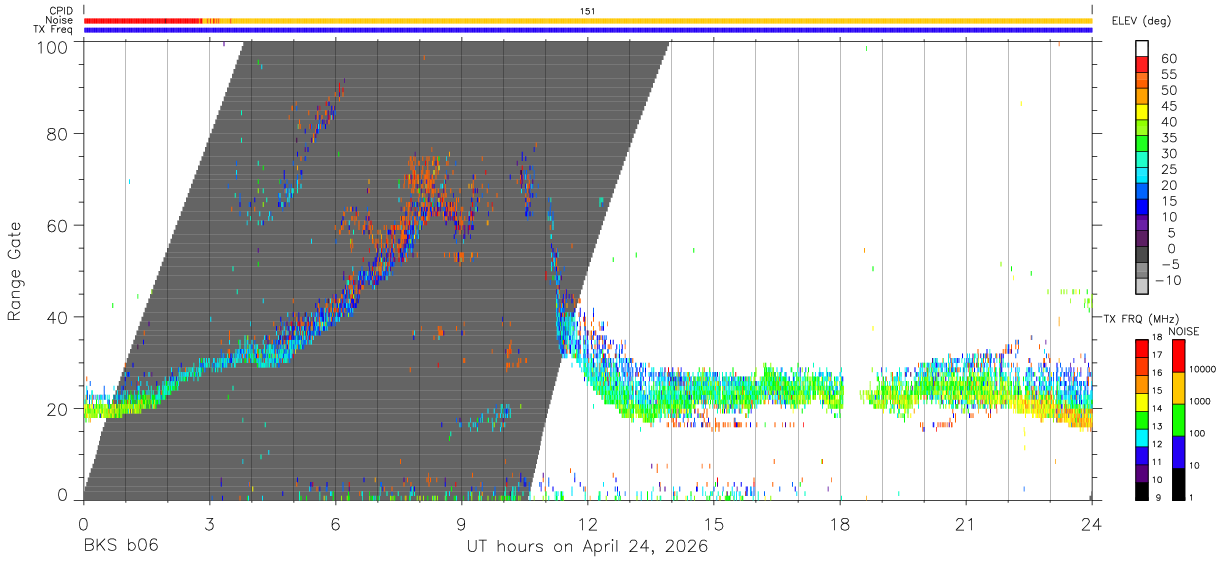The height and width of the screenshot is (567, 1228).
Task: Click the red swatch in ELEV colorbar
Action: pos(1142,65)
